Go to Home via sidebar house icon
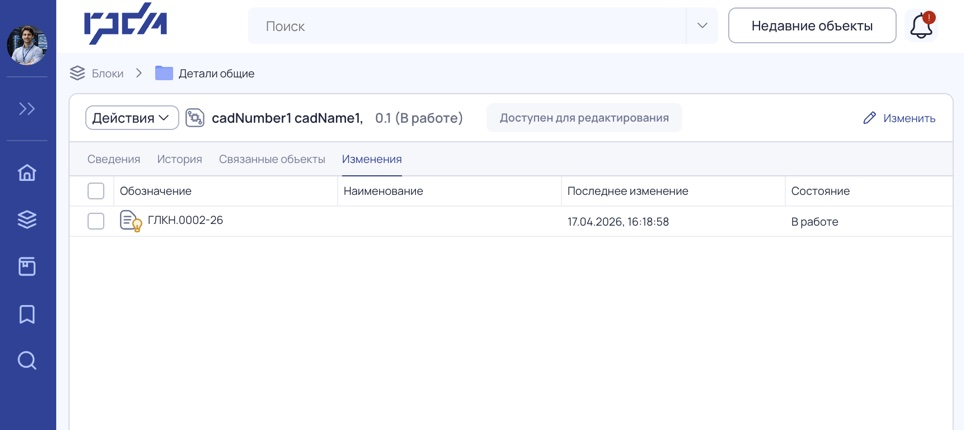This screenshot has width=964, height=430. click(x=26, y=173)
